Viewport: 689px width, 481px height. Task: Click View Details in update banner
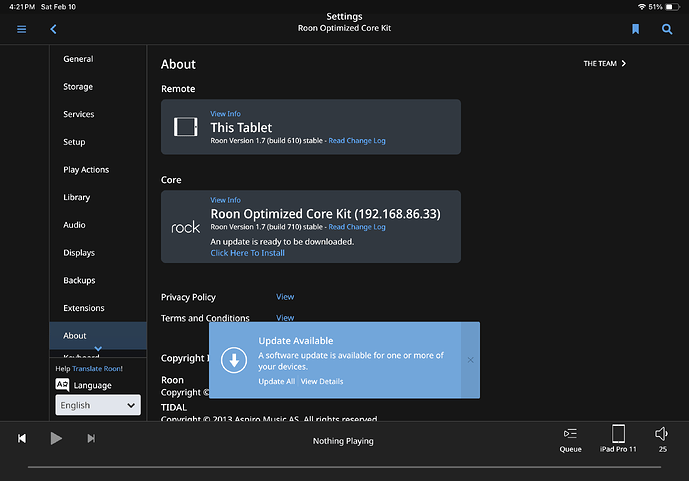tap(322, 381)
